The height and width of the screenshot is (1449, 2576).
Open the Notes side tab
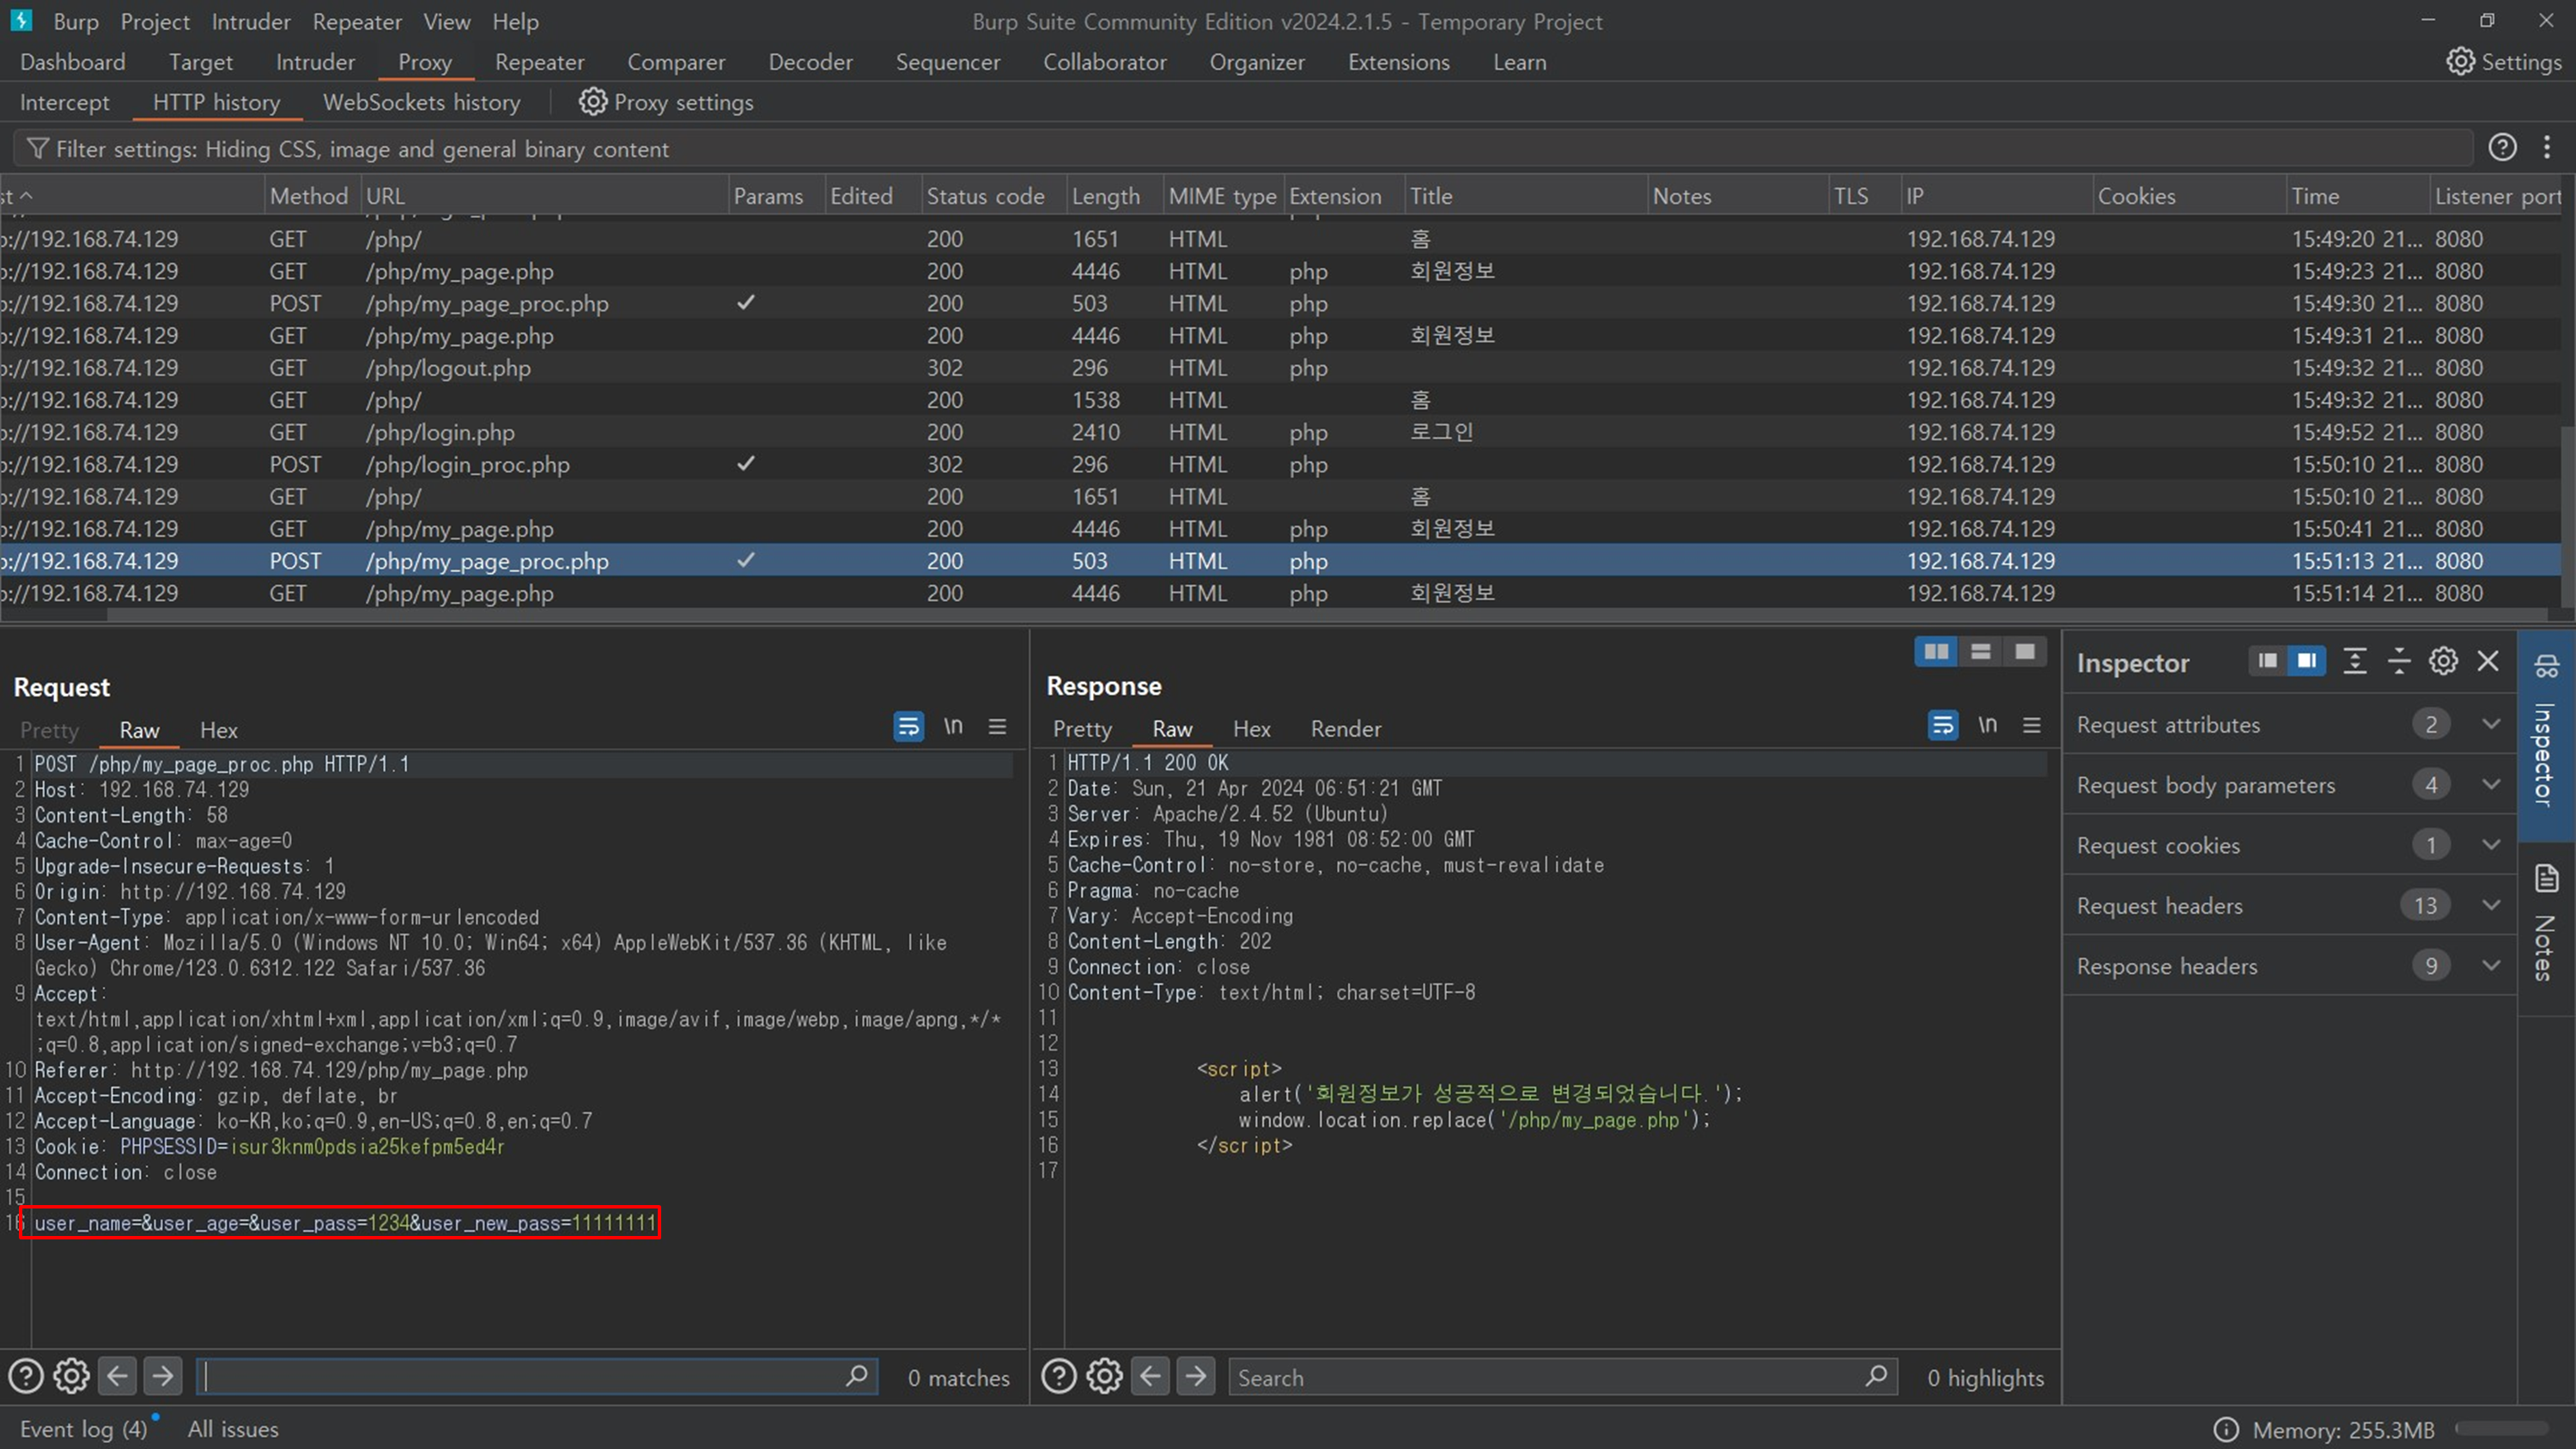click(x=2546, y=924)
